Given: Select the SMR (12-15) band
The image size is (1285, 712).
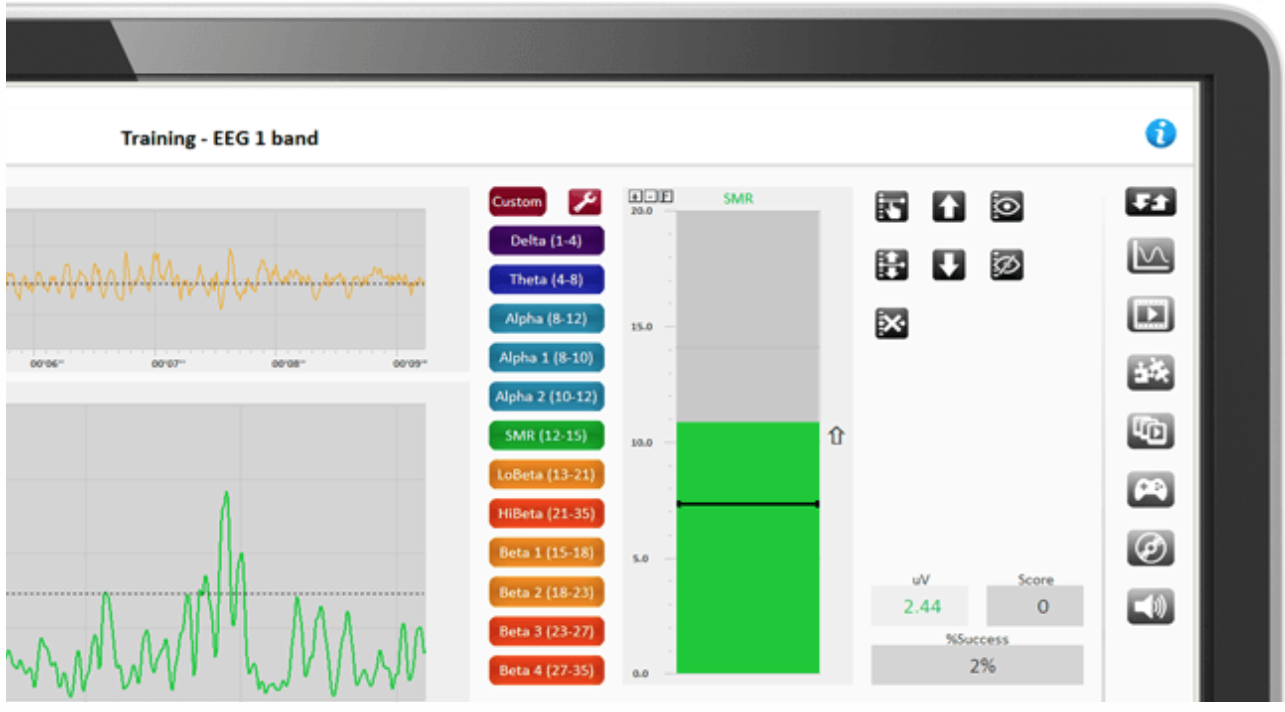Looking at the screenshot, I should click(x=547, y=436).
